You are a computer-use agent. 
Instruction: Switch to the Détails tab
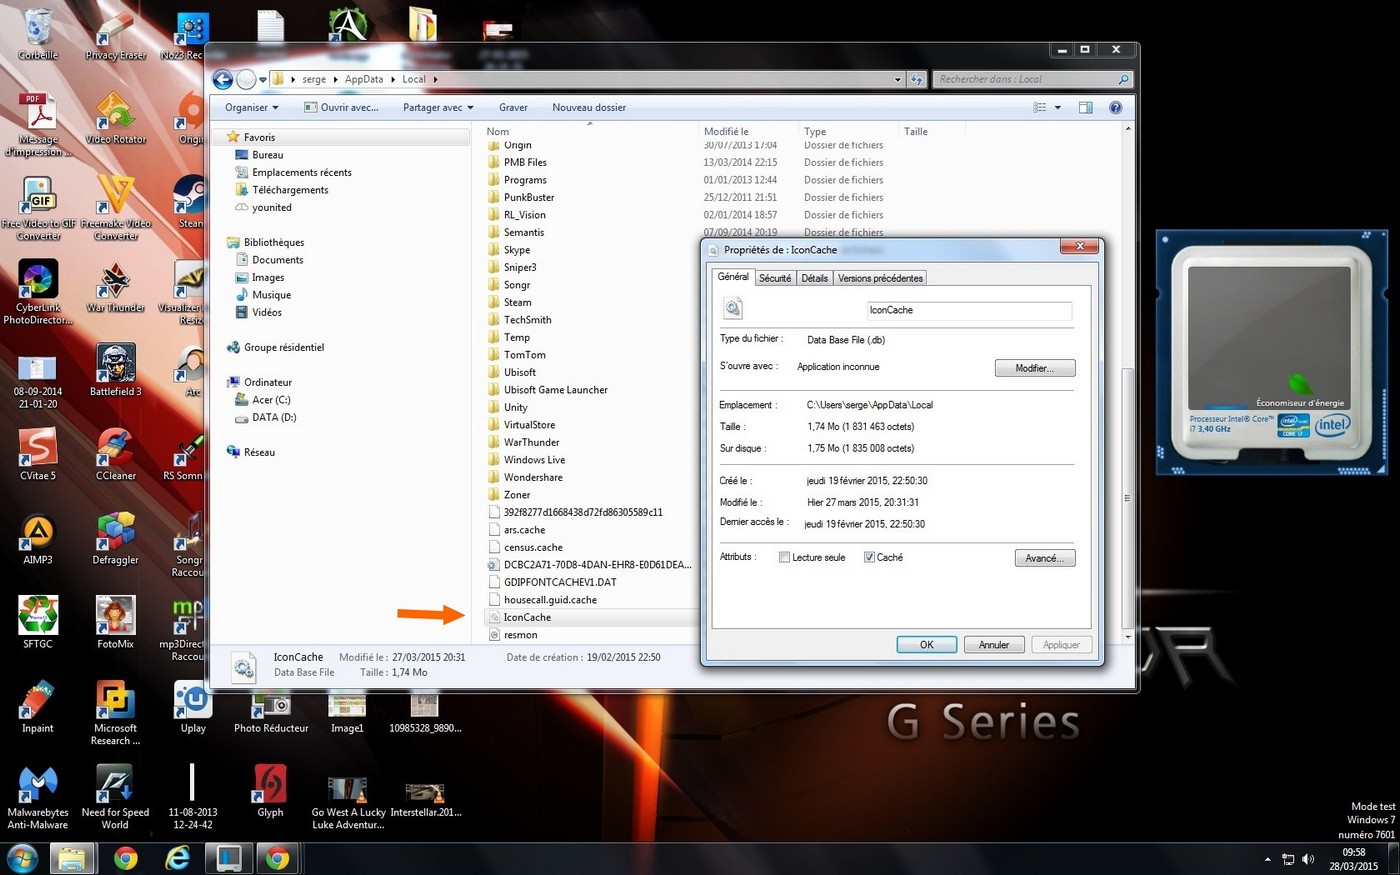[x=815, y=278]
